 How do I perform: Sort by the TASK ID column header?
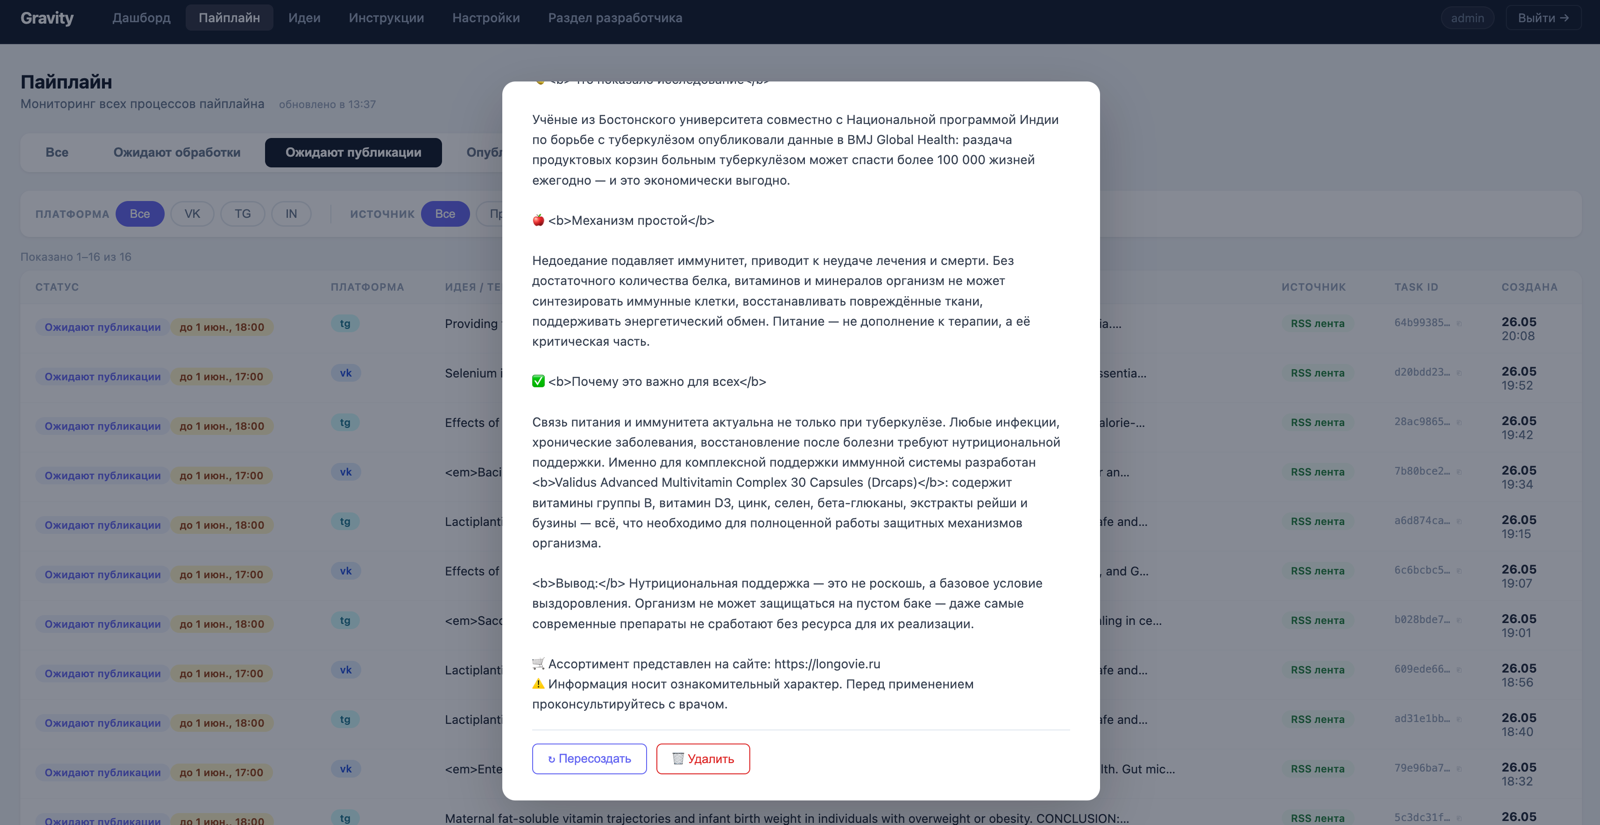coord(1416,287)
